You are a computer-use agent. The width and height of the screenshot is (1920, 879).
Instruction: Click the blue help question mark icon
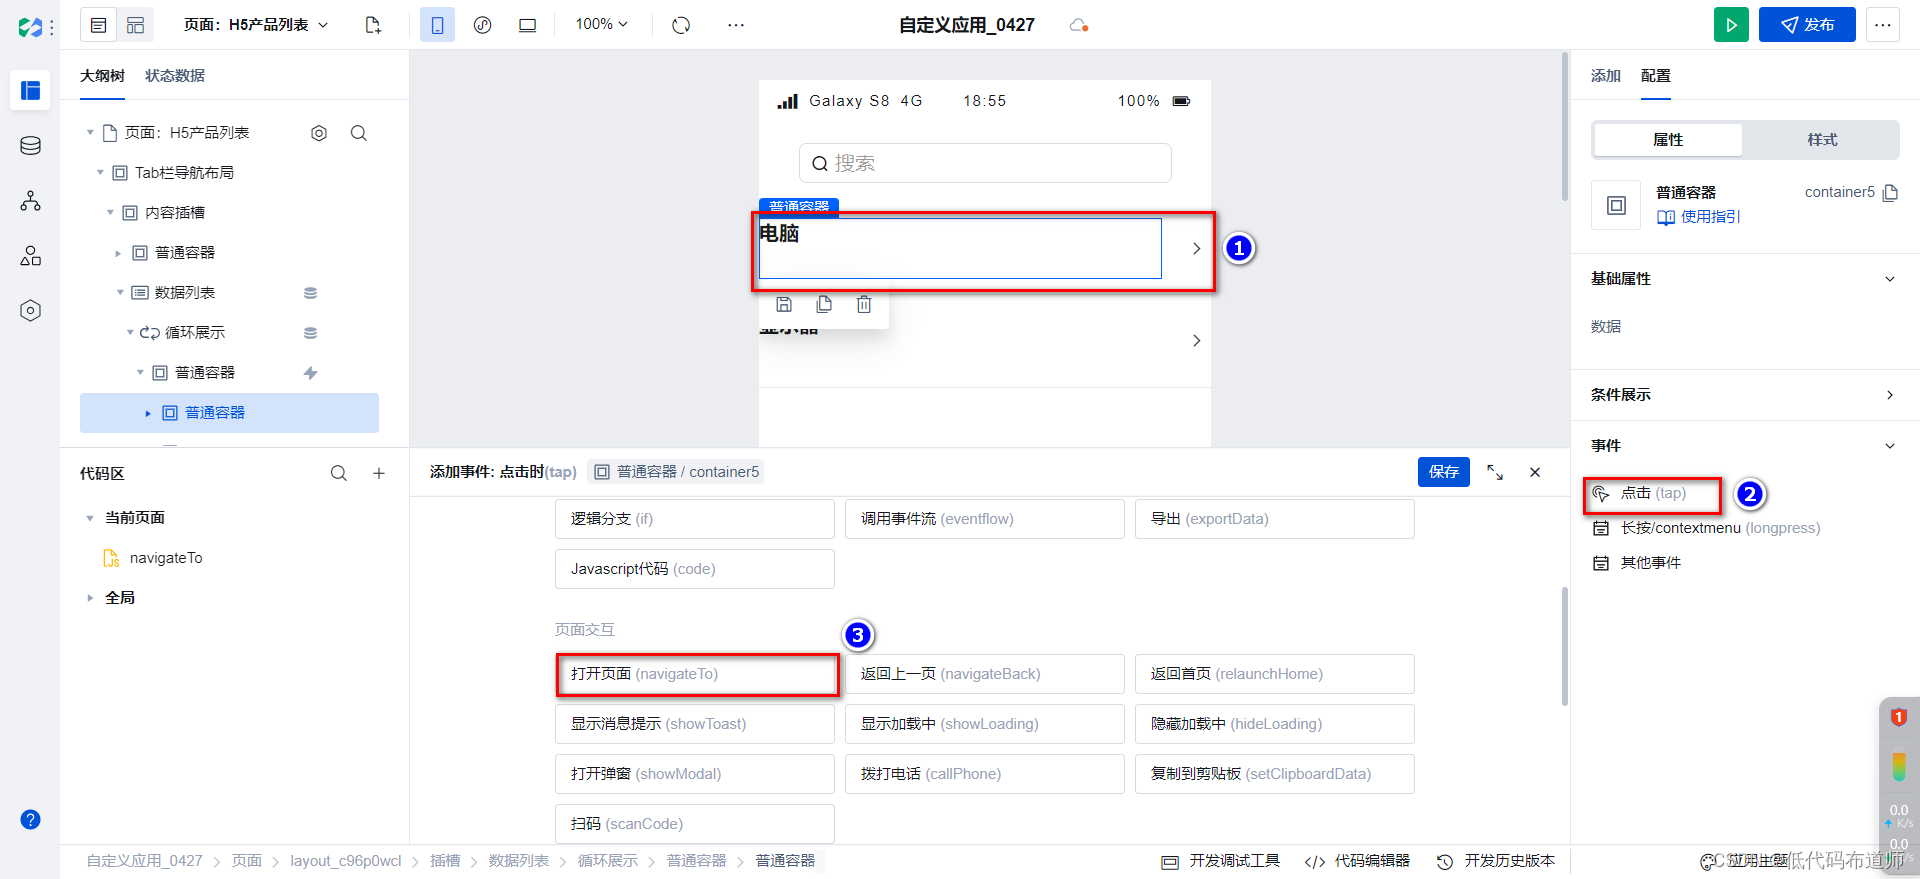[x=30, y=820]
